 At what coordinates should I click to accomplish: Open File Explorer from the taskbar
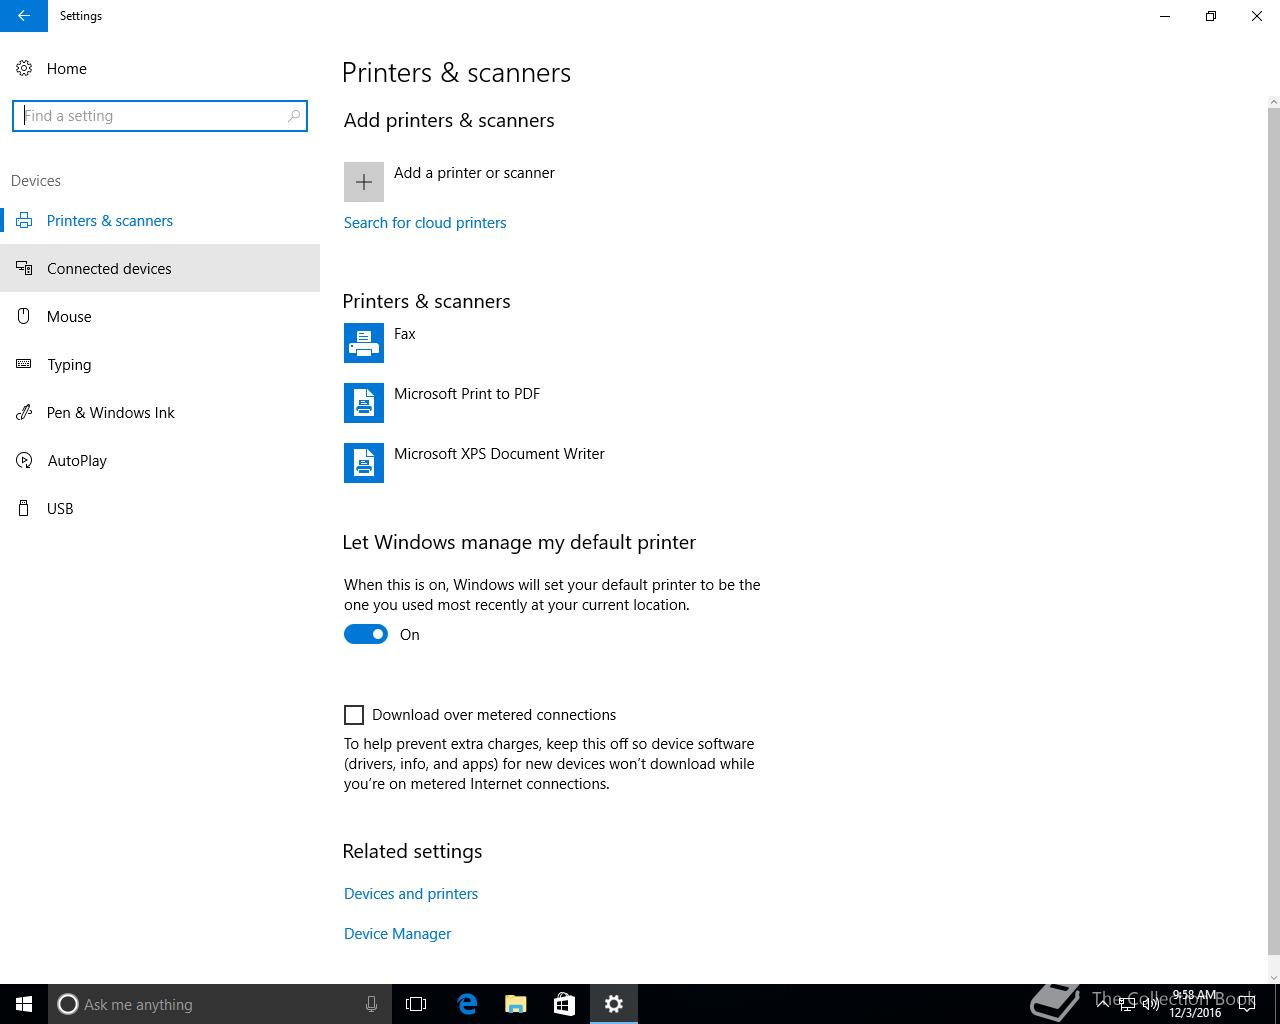pos(516,1004)
